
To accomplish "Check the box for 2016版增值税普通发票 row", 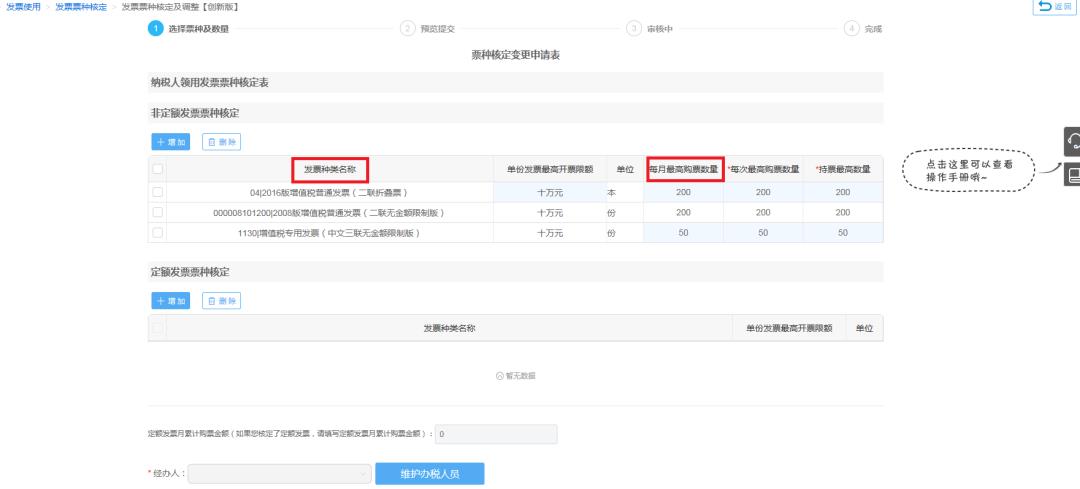I will [157, 192].
